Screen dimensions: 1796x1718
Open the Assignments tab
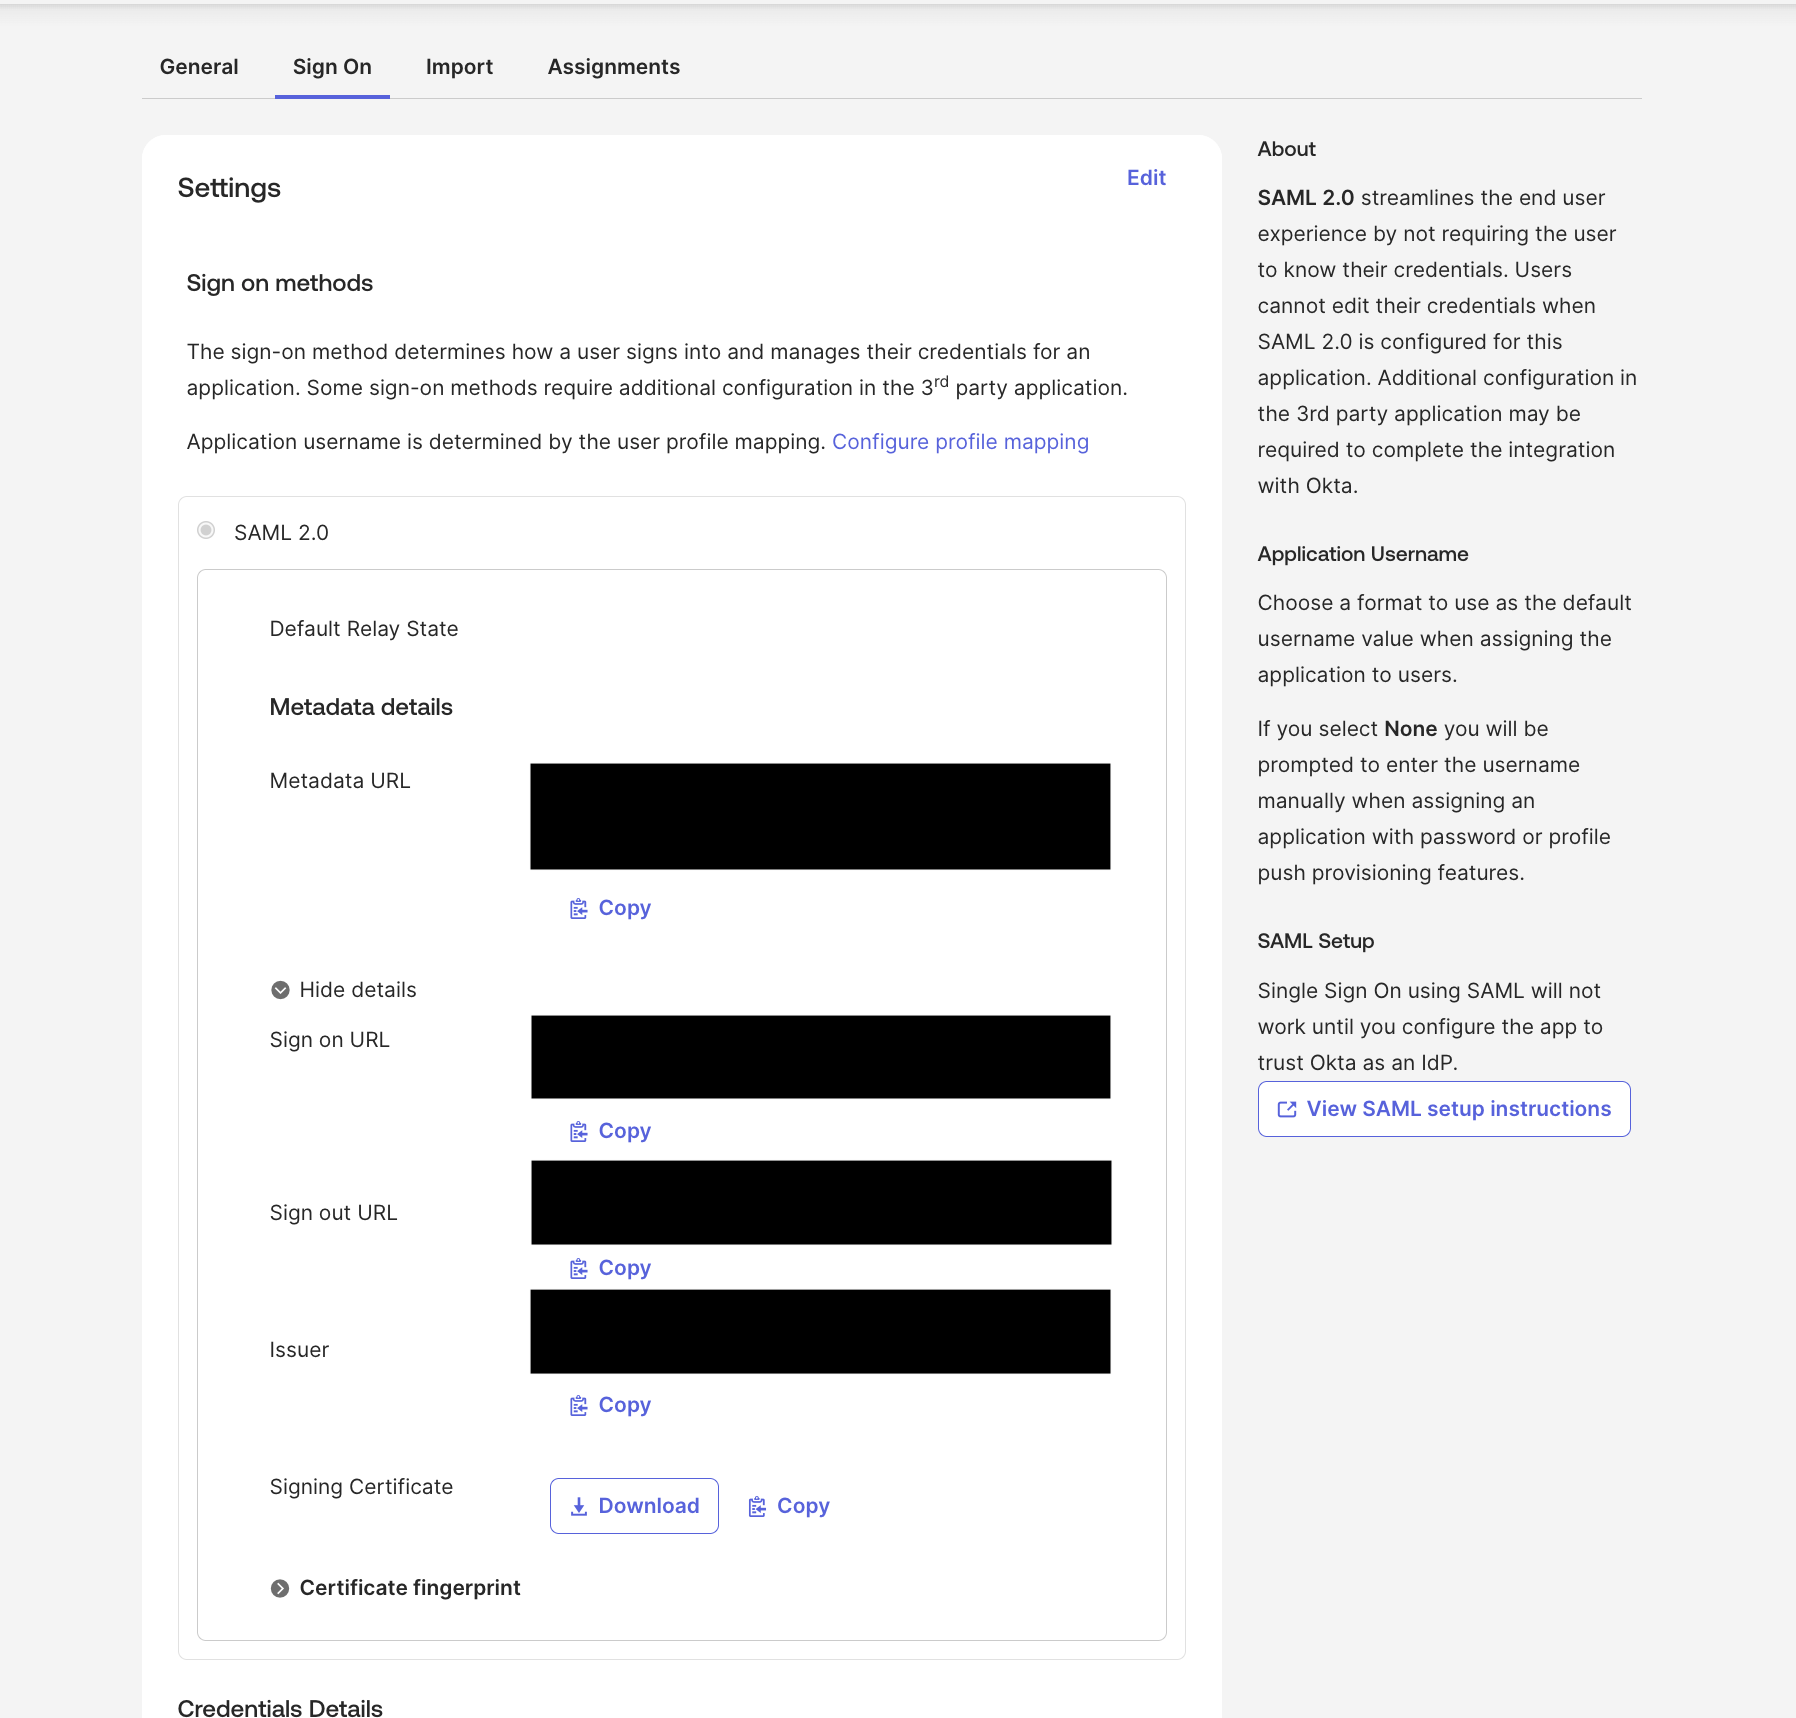point(613,66)
